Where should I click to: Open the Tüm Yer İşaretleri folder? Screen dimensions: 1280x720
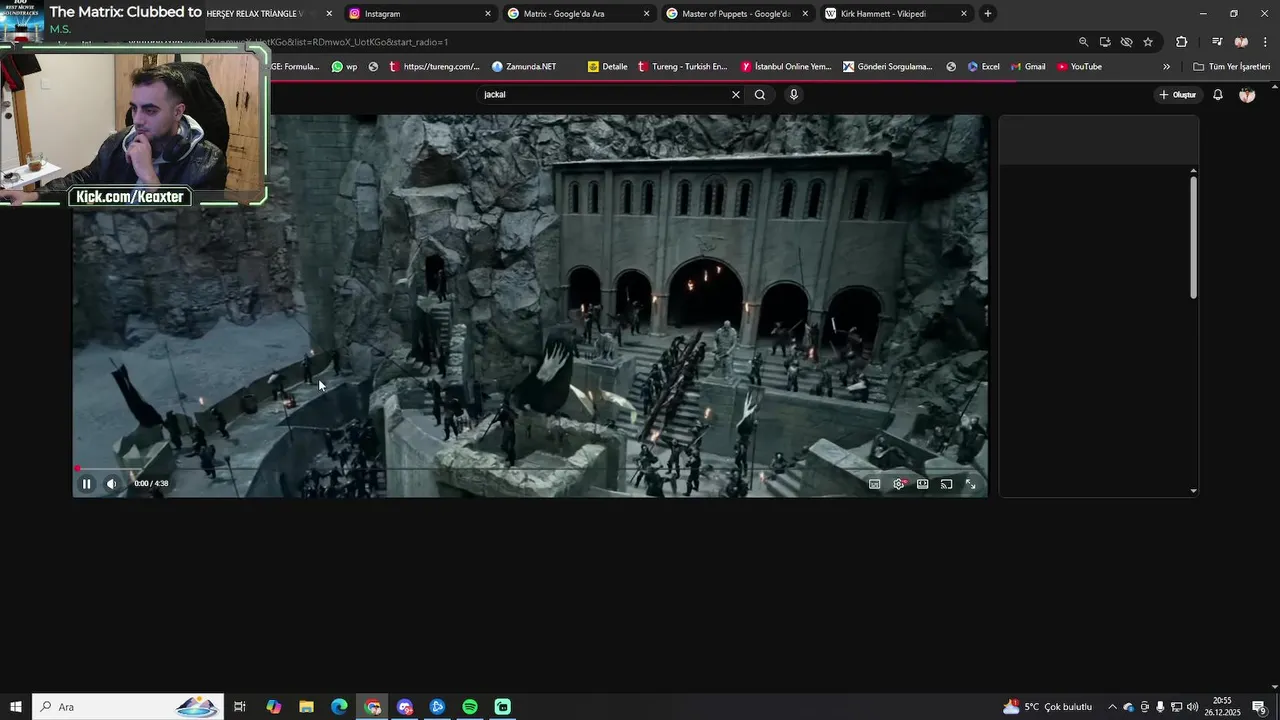point(1232,67)
